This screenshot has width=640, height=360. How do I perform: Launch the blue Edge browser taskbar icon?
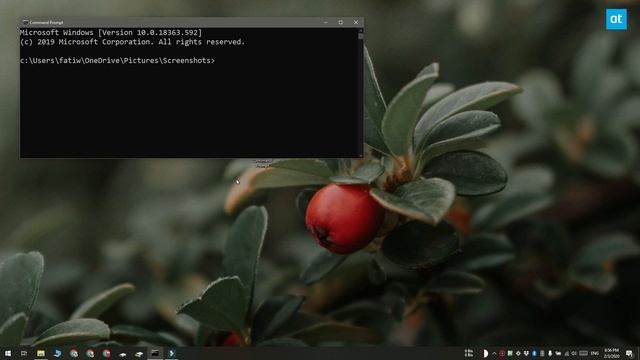coord(57,353)
